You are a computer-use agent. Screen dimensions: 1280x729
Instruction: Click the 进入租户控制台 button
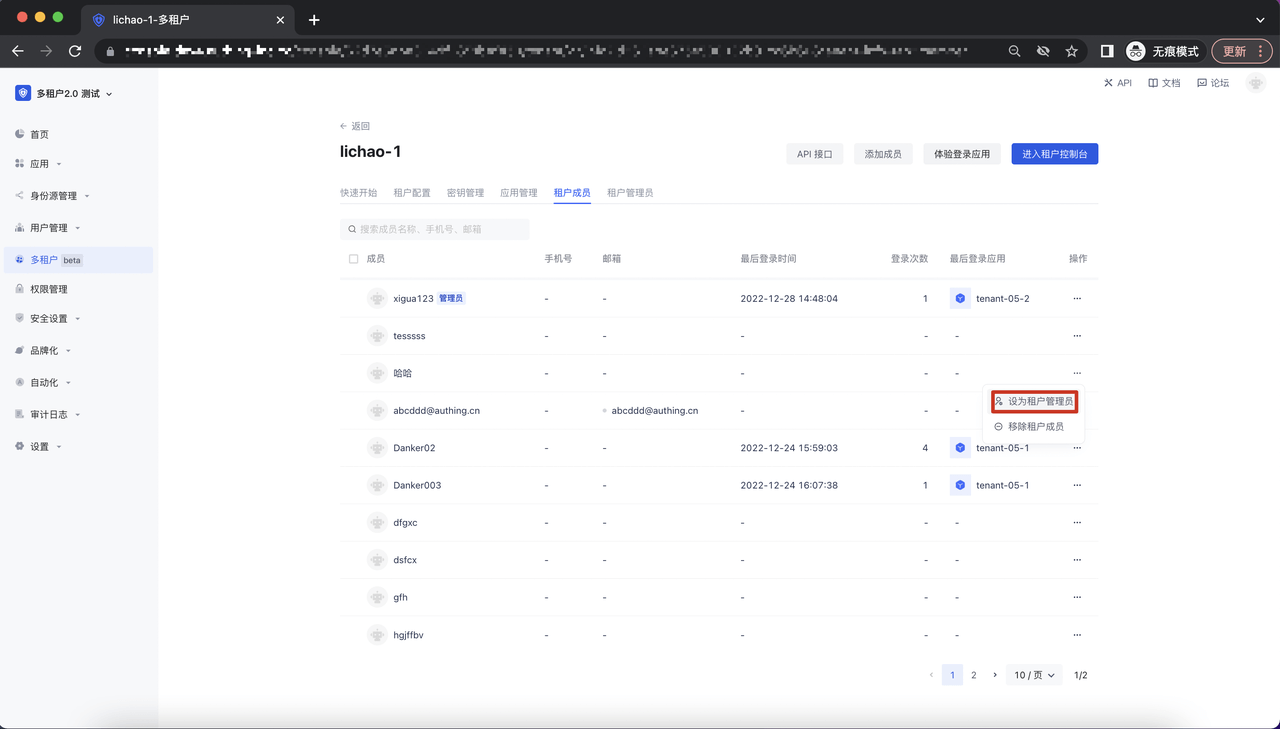click(1054, 154)
